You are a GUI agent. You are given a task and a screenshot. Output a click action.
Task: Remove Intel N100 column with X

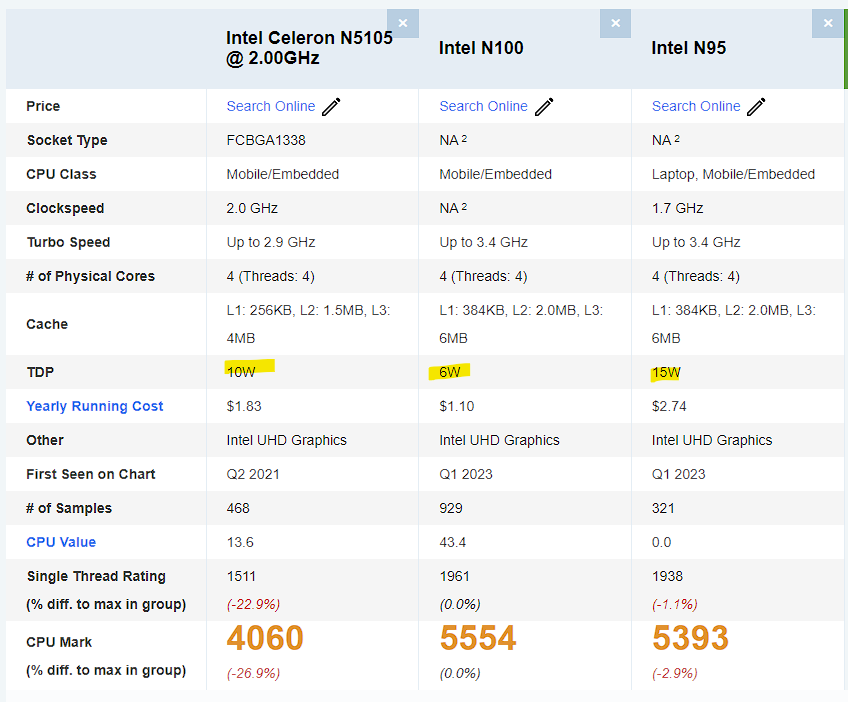pos(615,23)
